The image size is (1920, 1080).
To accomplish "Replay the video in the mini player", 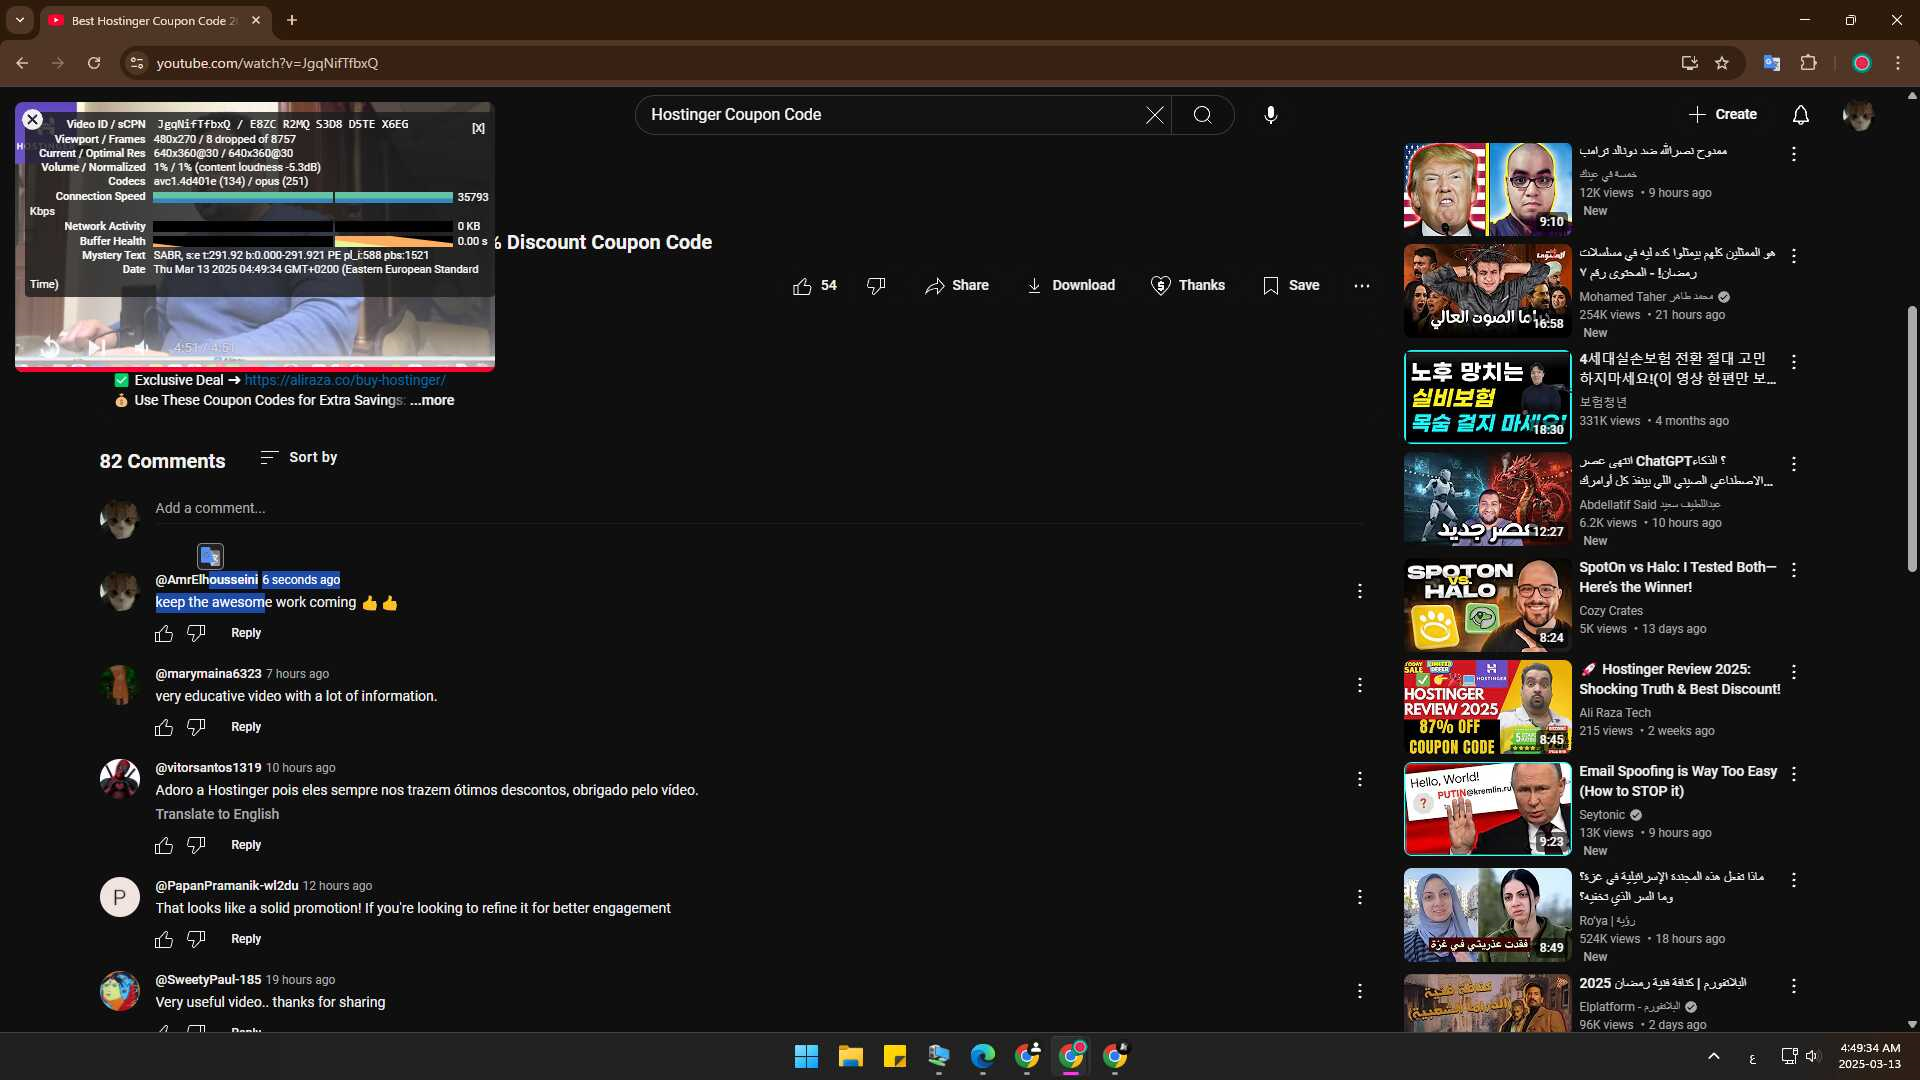I will coord(49,347).
